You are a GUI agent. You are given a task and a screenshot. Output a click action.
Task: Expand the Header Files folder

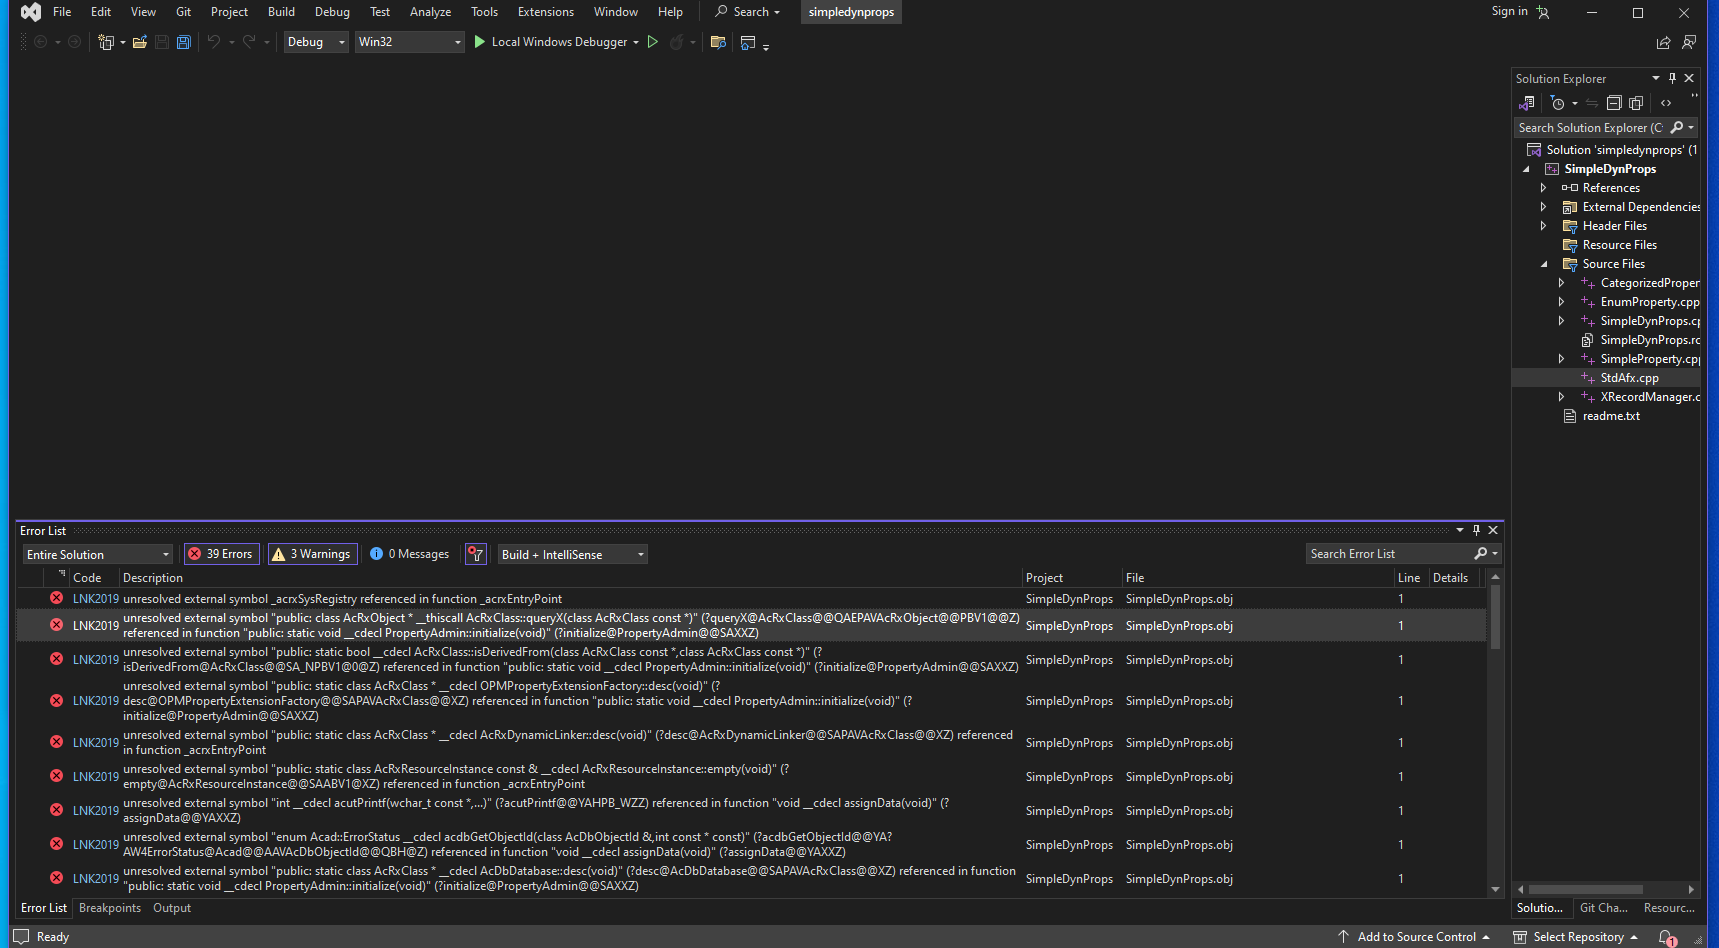coord(1543,226)
